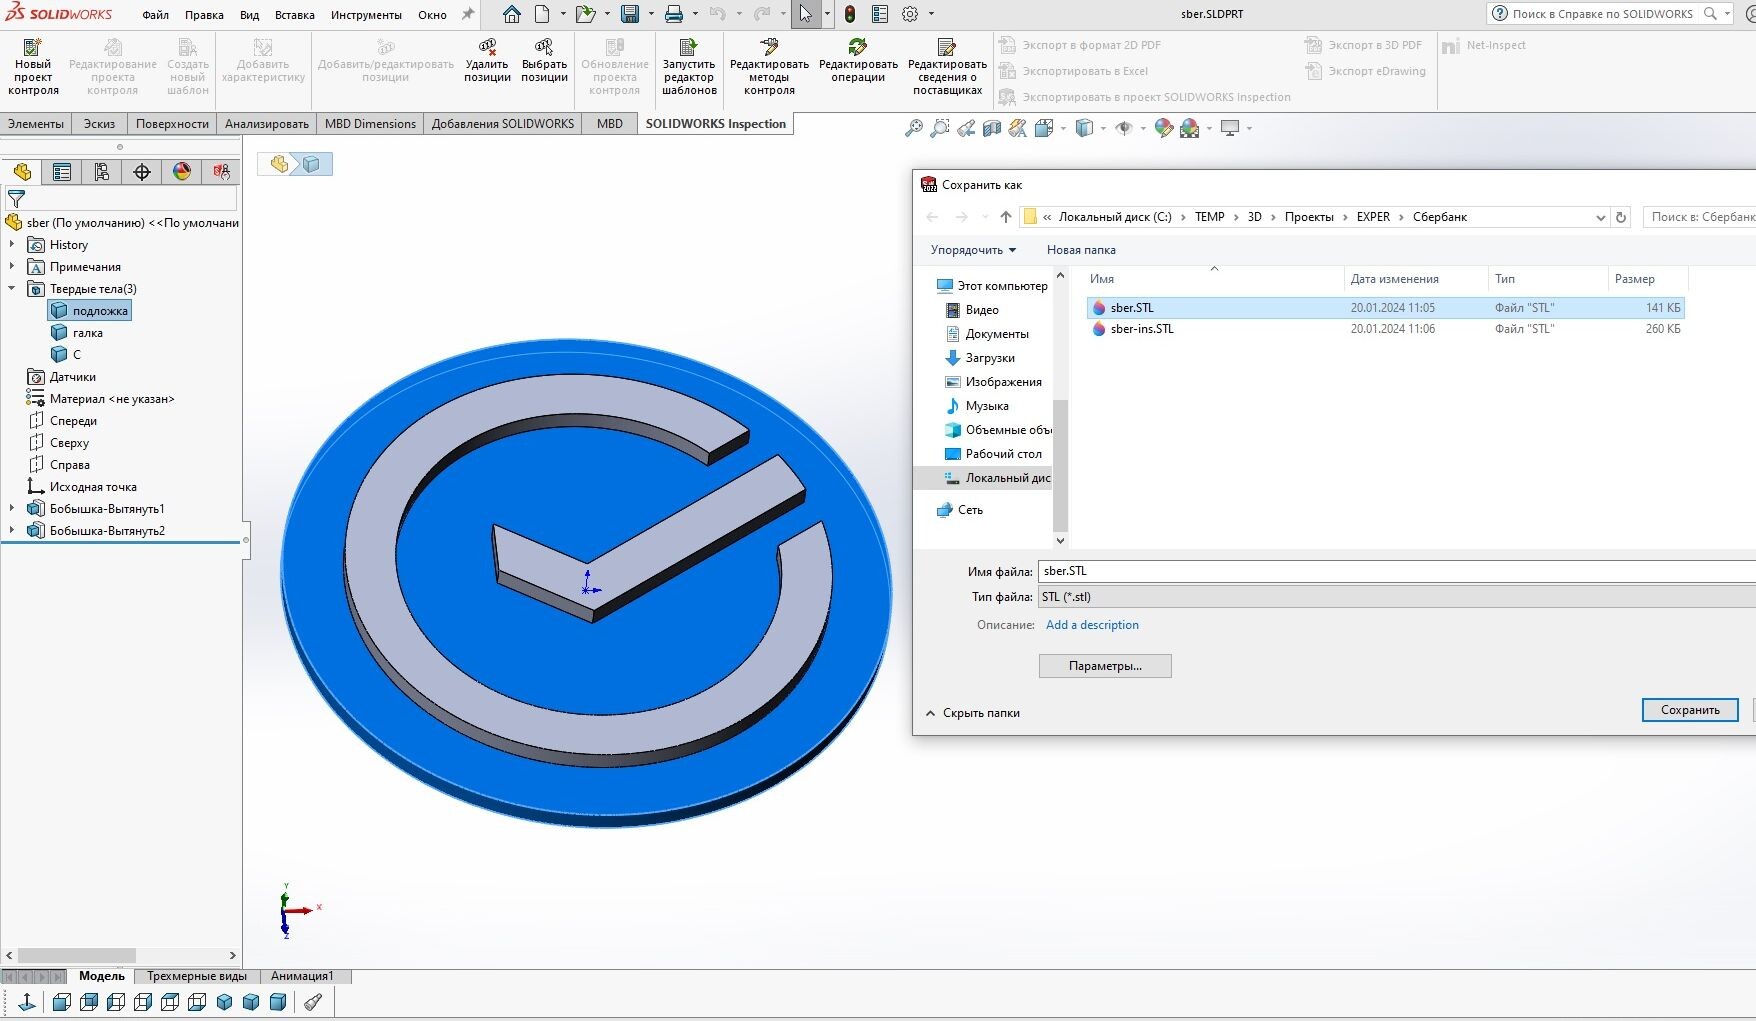Open the Тип файла combo box
This screenshot has height=1021, width=1756.
(1397, 597)
